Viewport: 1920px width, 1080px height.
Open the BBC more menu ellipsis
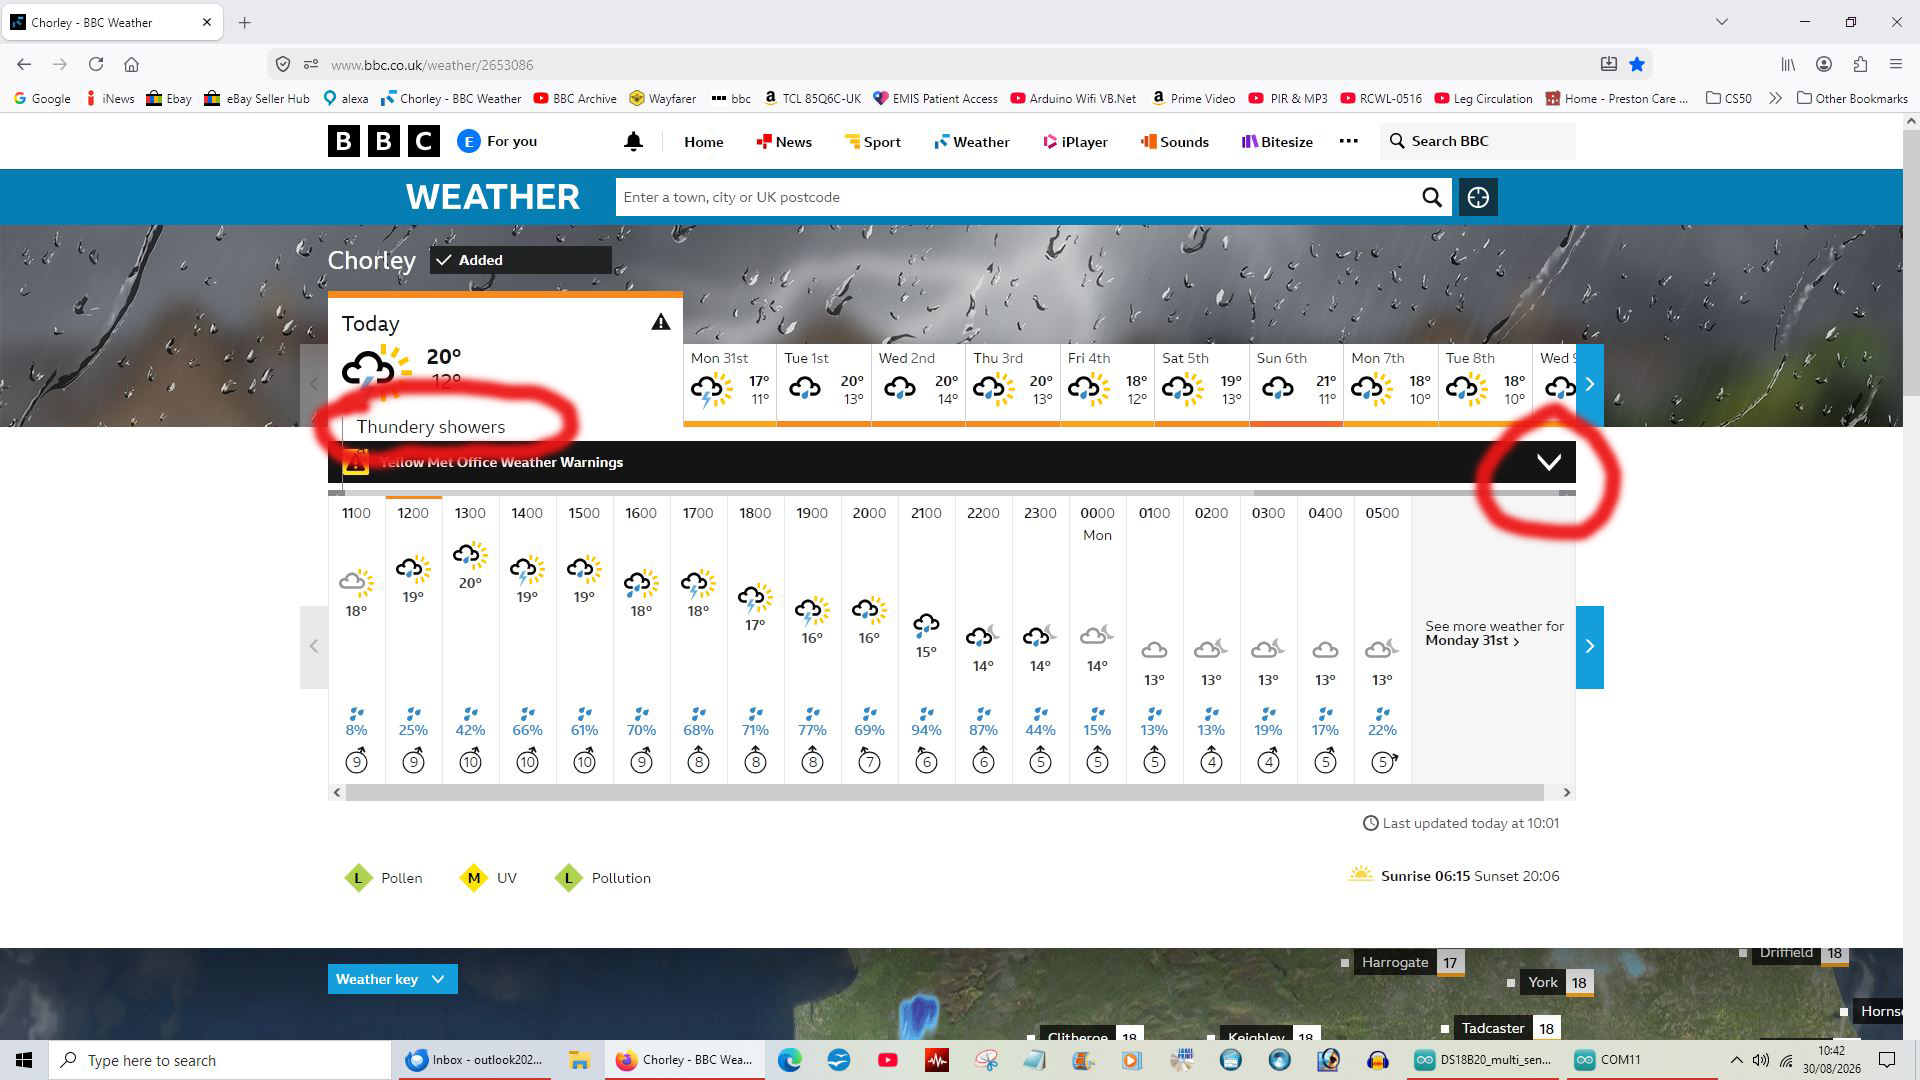1348,141
